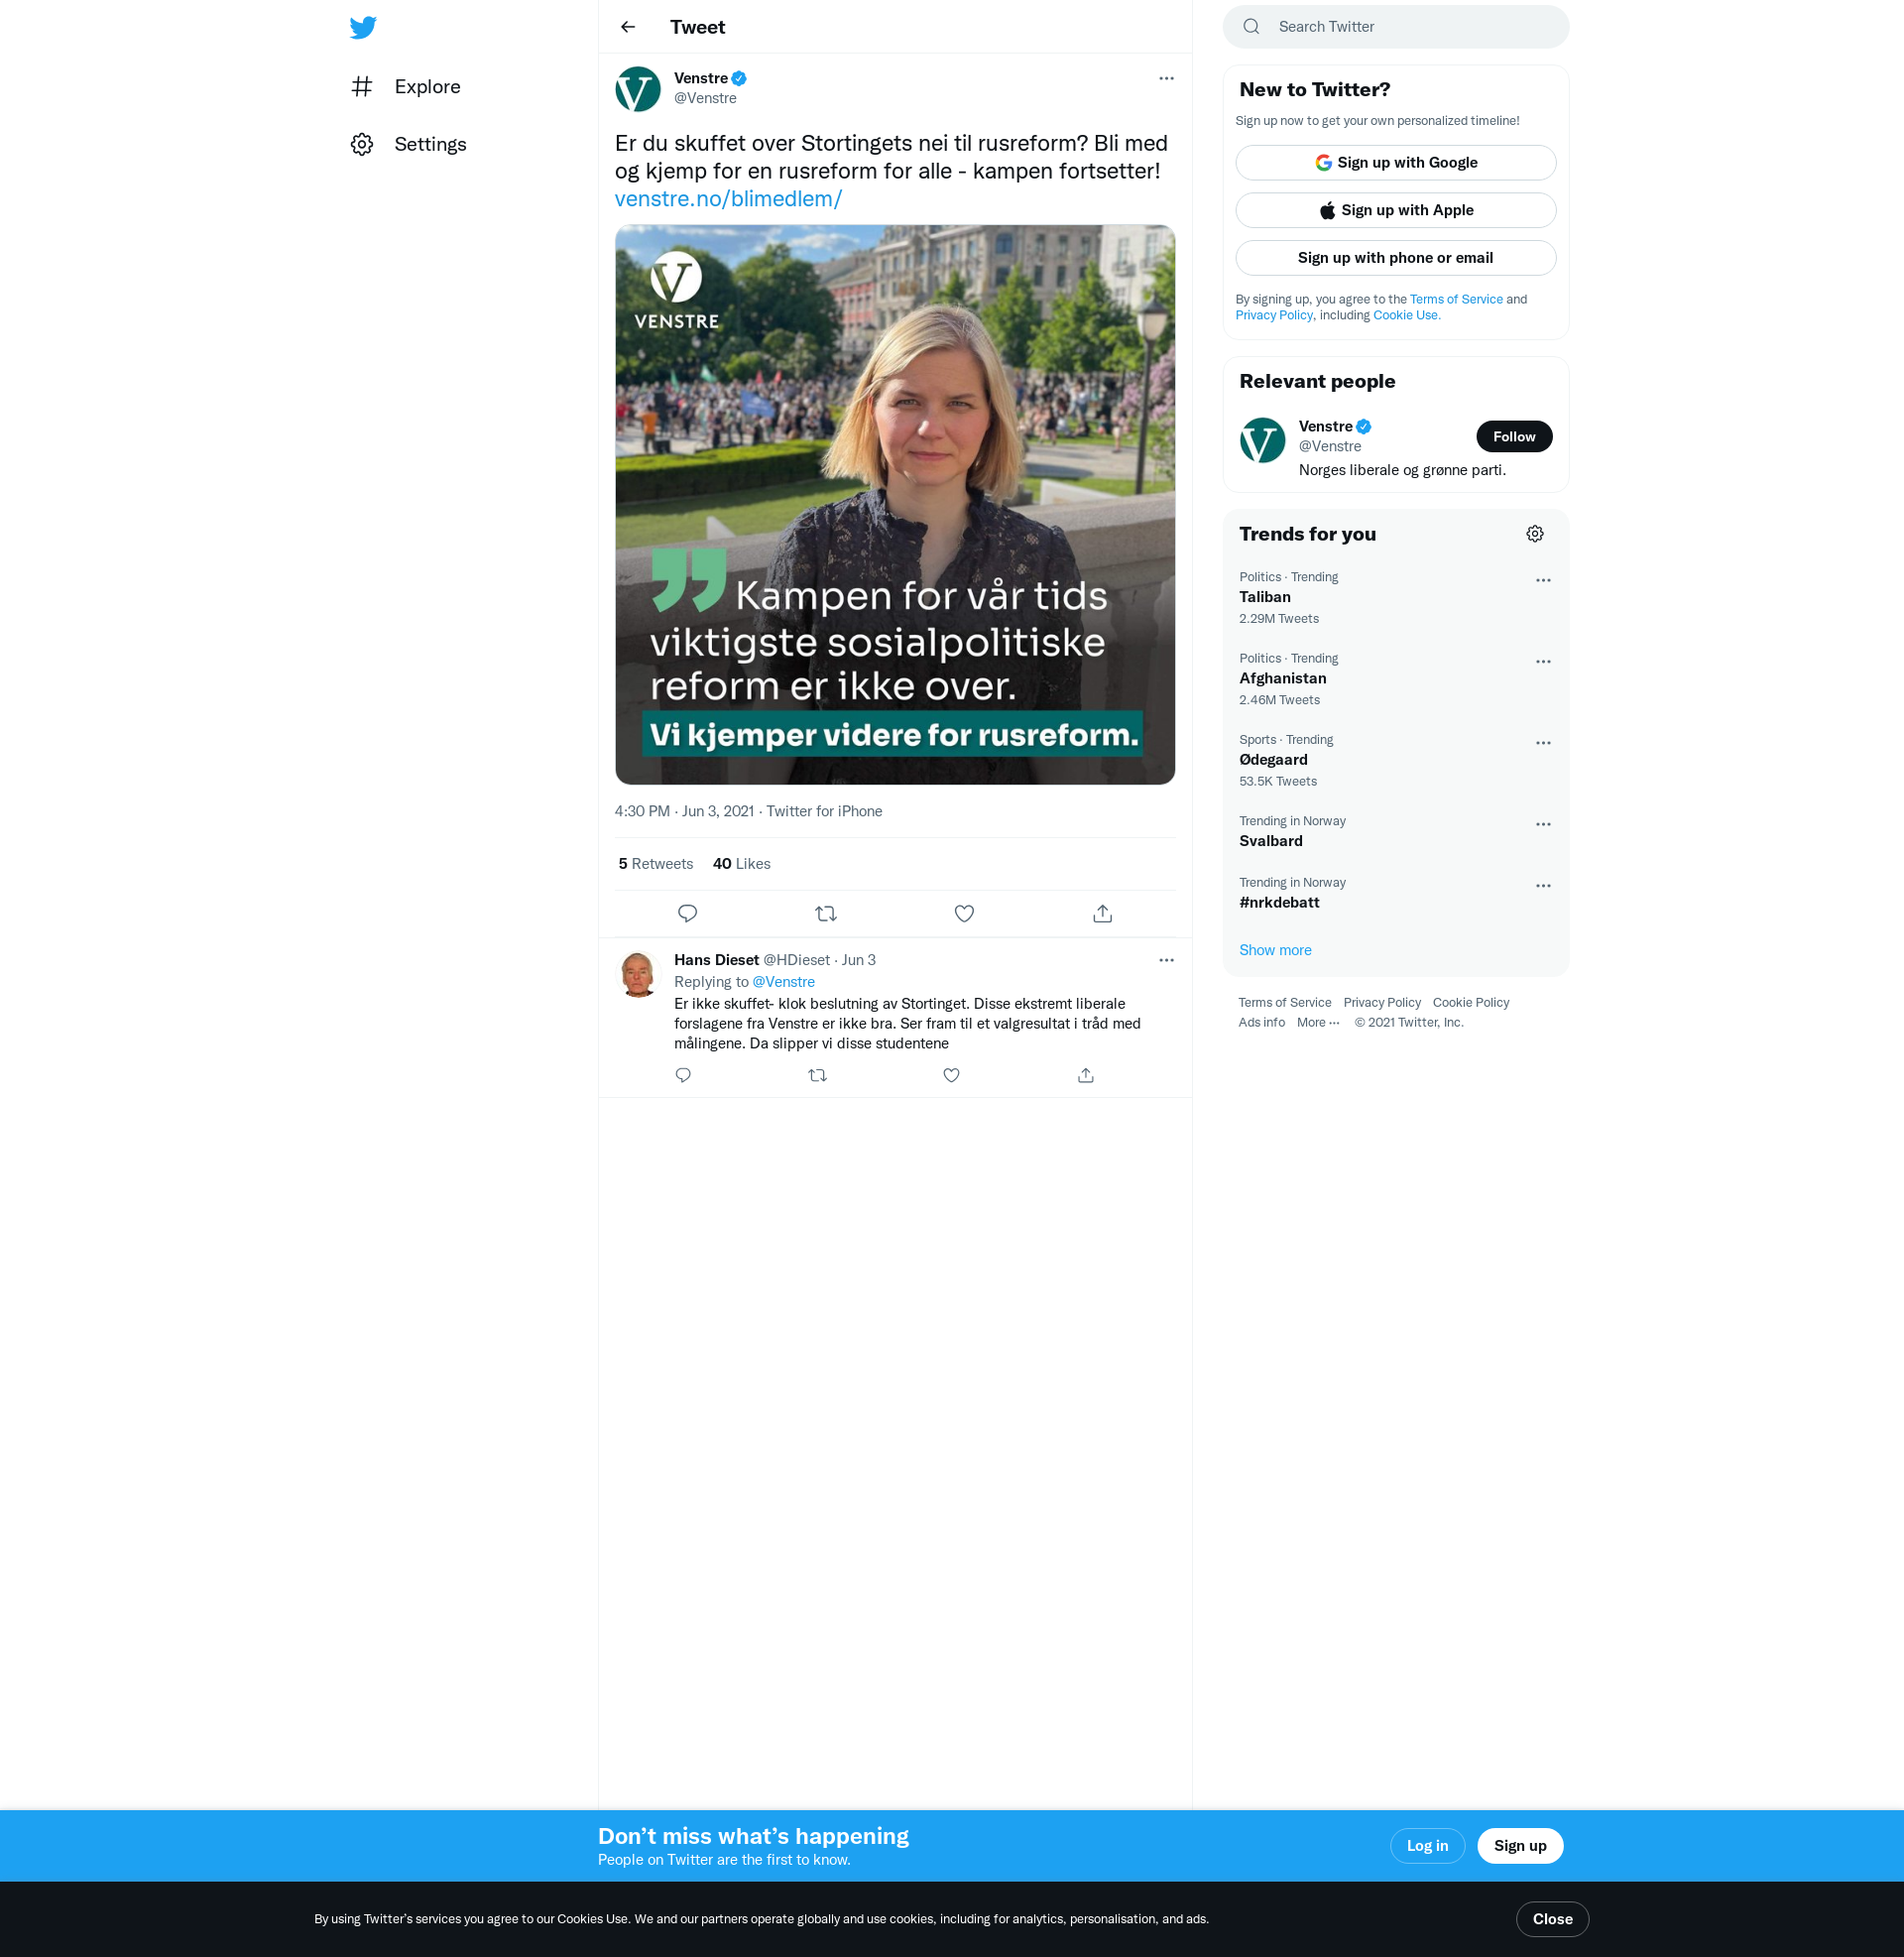
Task: Click the @Venstre mention in the reply
Action: click(783, 982)
